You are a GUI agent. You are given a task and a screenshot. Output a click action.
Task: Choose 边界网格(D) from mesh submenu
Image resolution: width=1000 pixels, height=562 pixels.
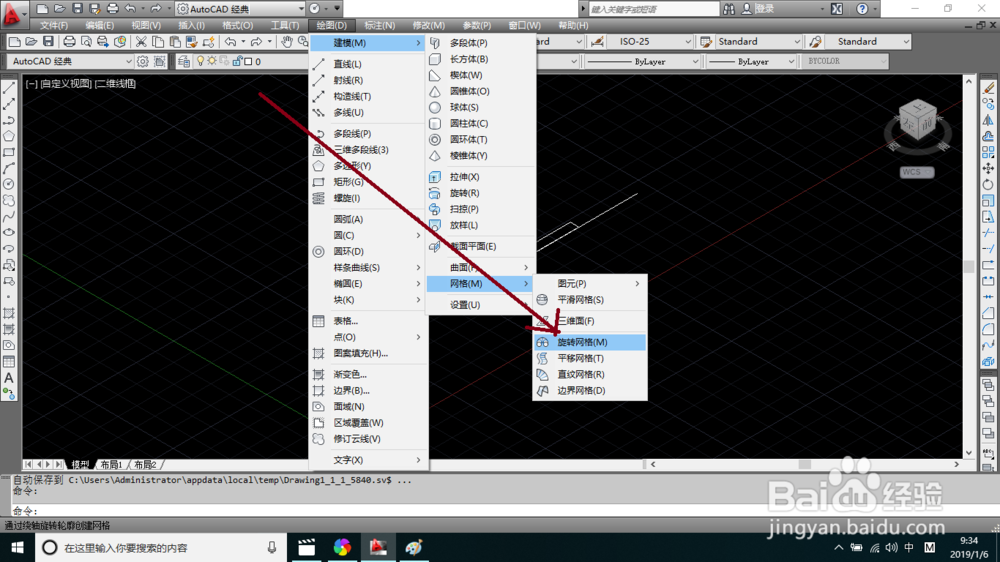tap(590, 390)
